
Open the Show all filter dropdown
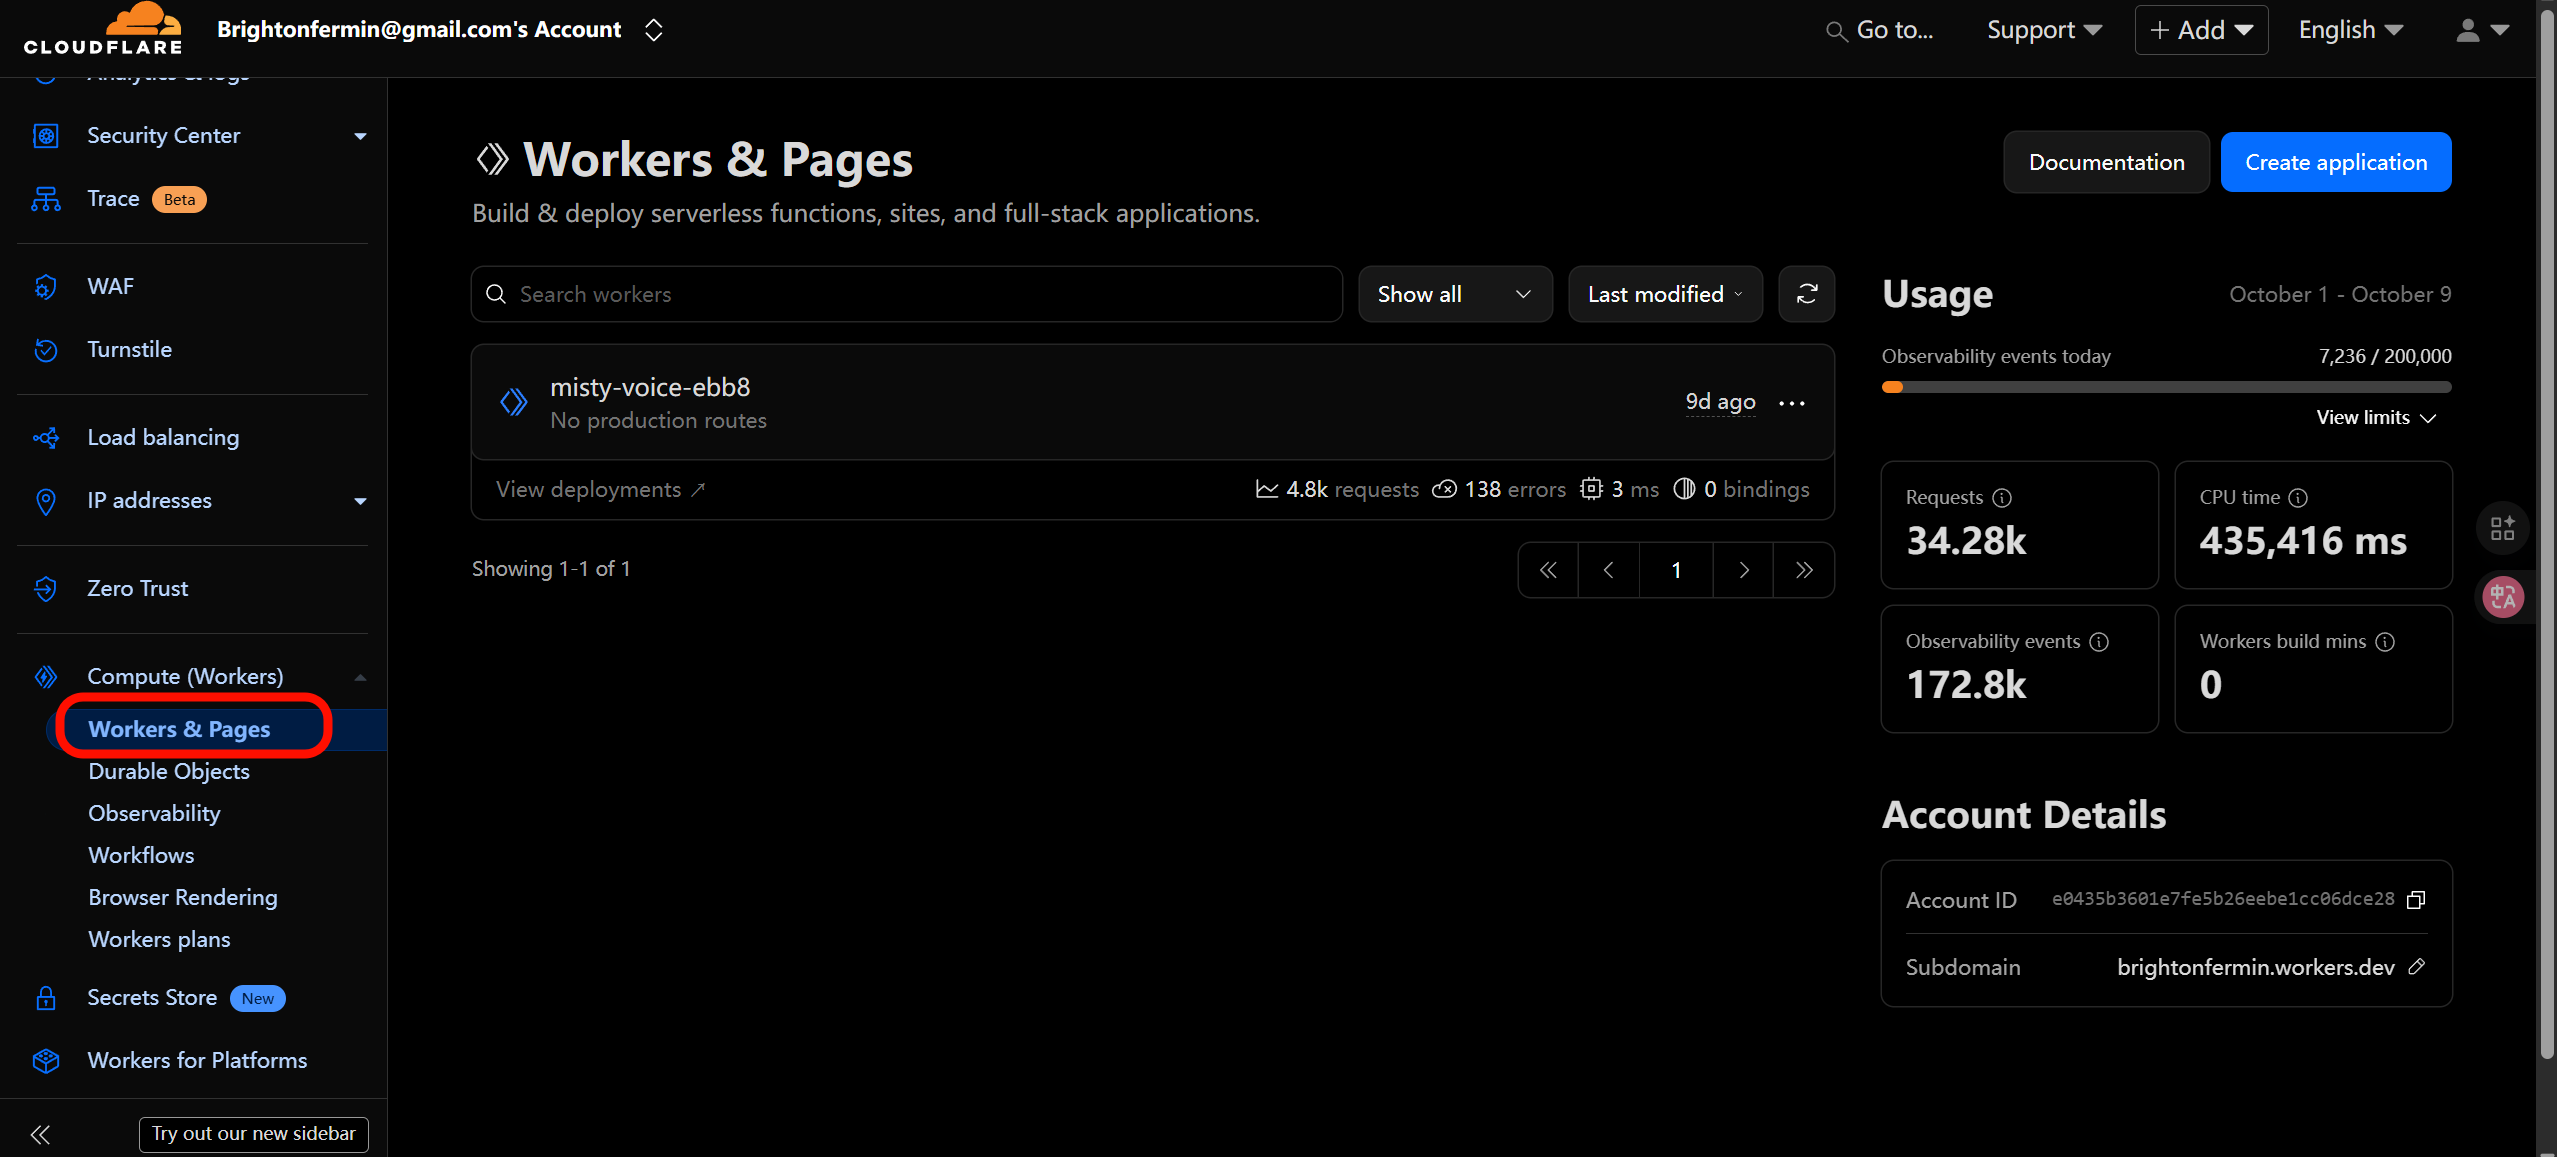[1454, 294]
